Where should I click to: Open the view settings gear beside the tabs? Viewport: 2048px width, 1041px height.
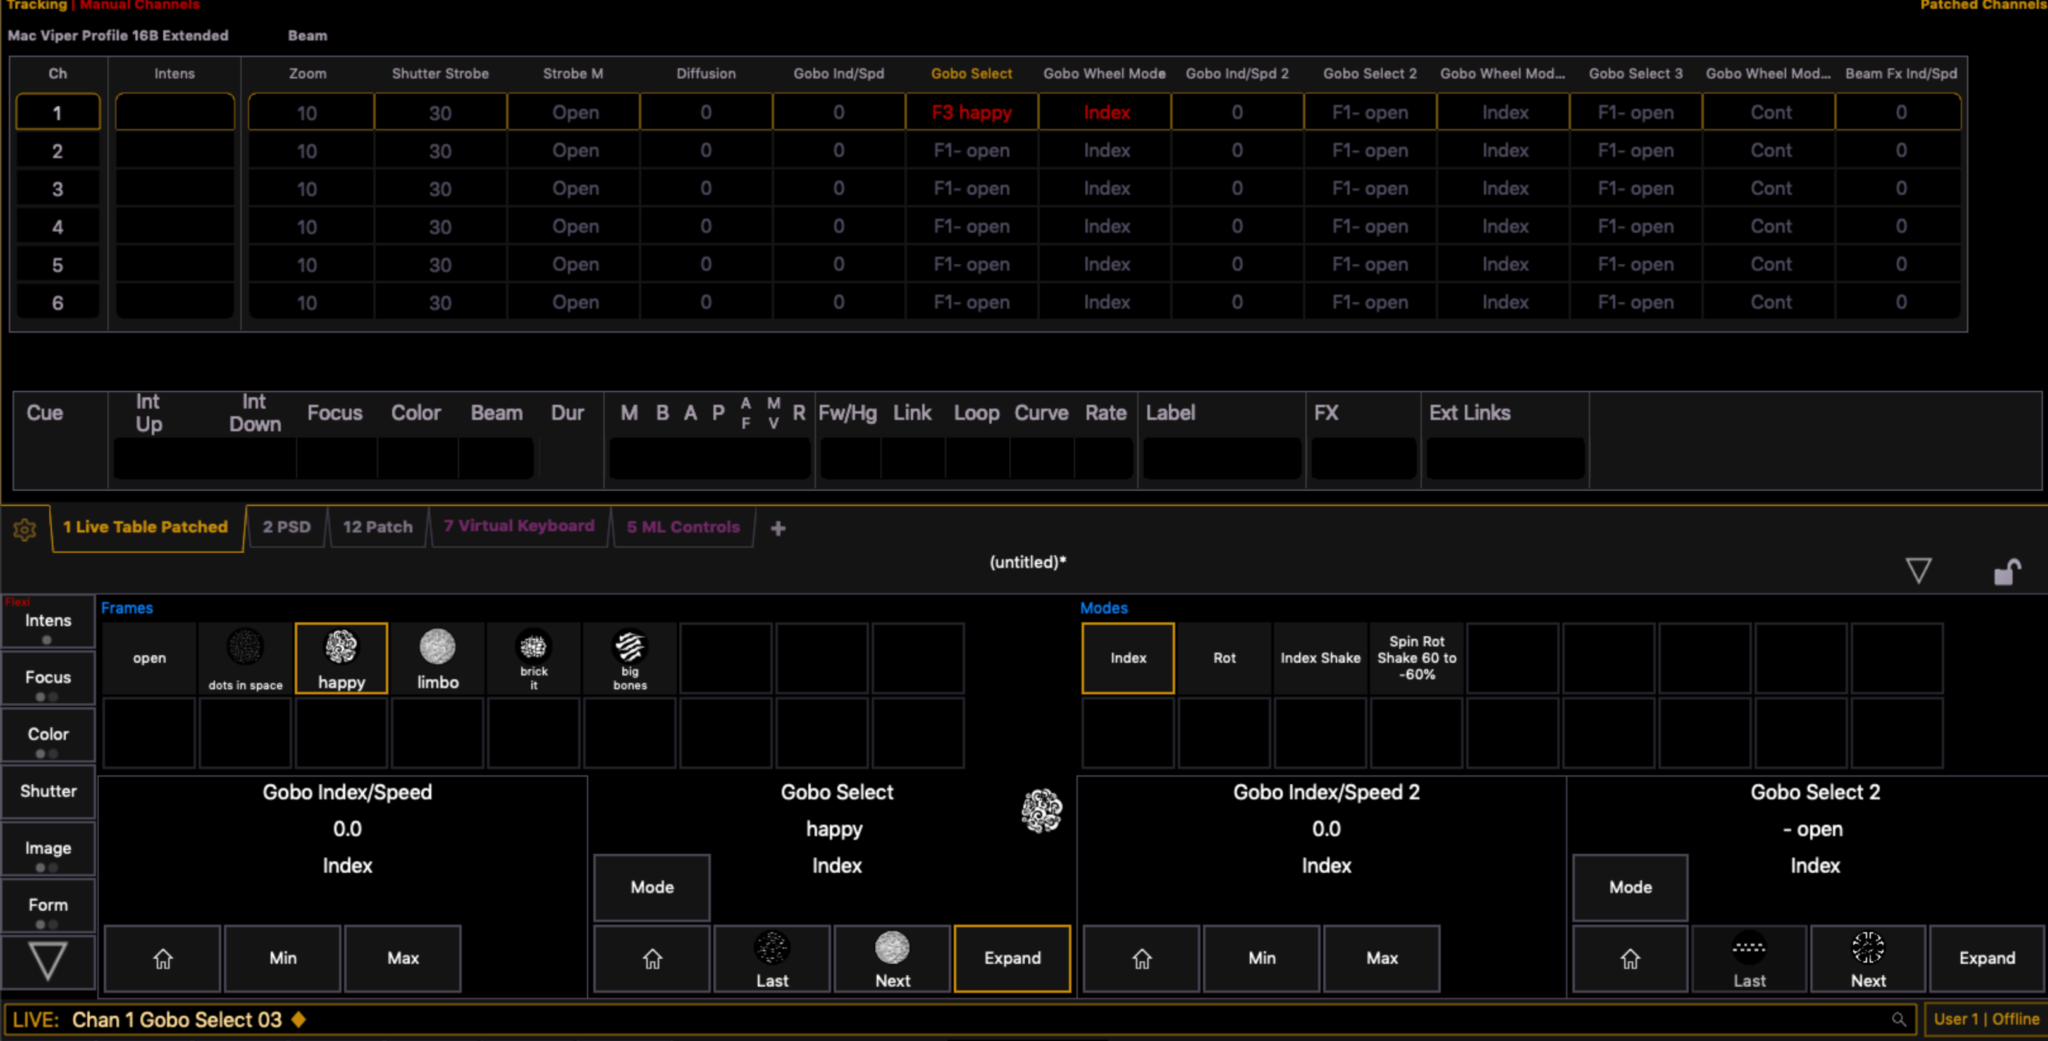(25, 528)
